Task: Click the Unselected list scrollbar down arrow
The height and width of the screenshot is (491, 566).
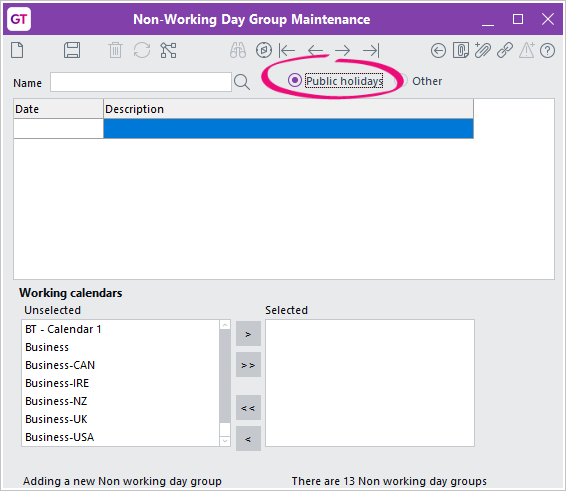Action: pyautogui.click(x=225, y=440)
